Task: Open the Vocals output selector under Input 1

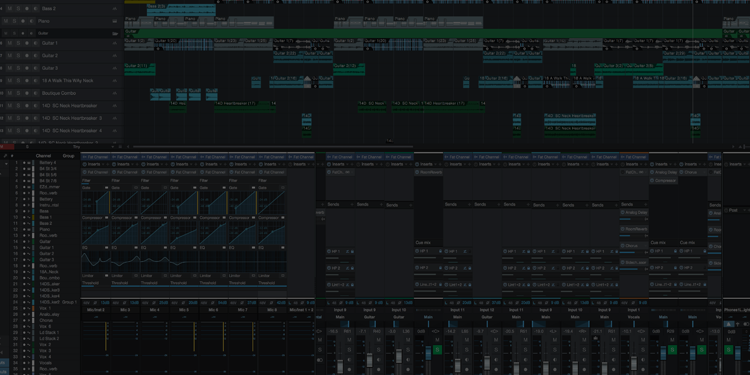Action: 634,317
